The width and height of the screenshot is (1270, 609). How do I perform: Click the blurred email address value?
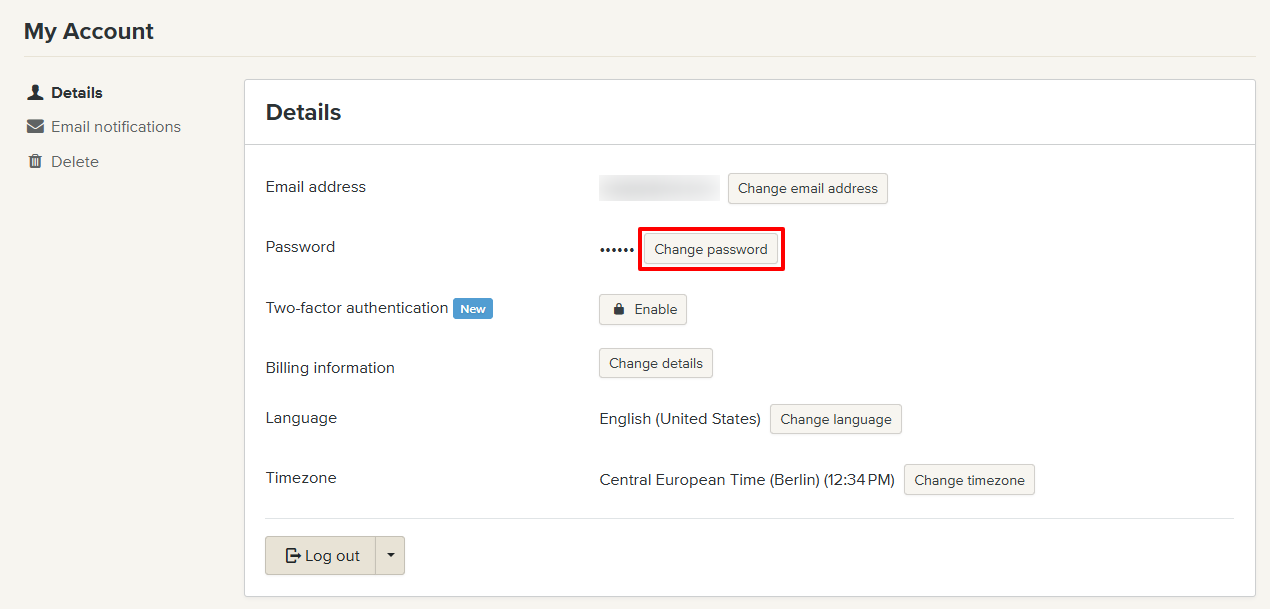point(659,188)
